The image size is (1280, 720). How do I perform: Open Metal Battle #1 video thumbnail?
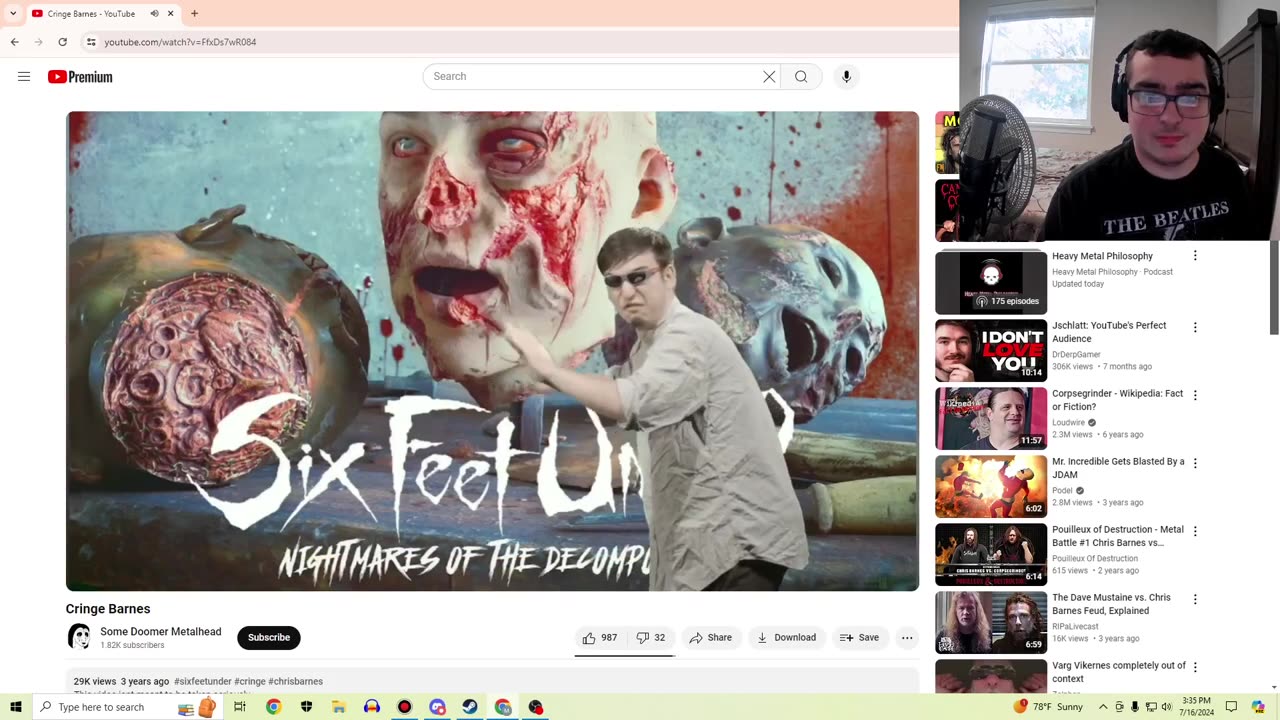coord(991,555)
